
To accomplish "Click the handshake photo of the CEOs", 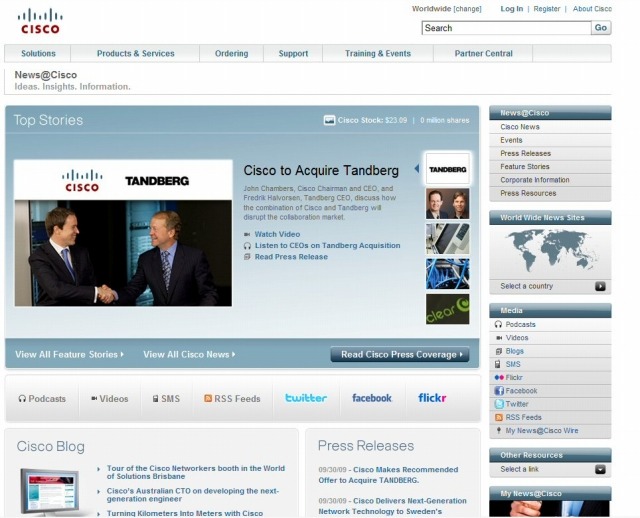I will [x=123, y=253].
